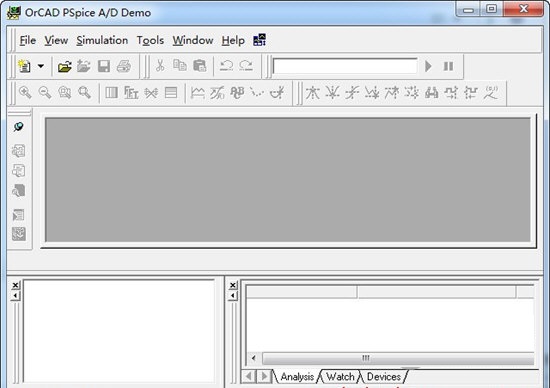Click the tab scroll right arrow
The height and width of the screenshot is (388, 550).
264,376
